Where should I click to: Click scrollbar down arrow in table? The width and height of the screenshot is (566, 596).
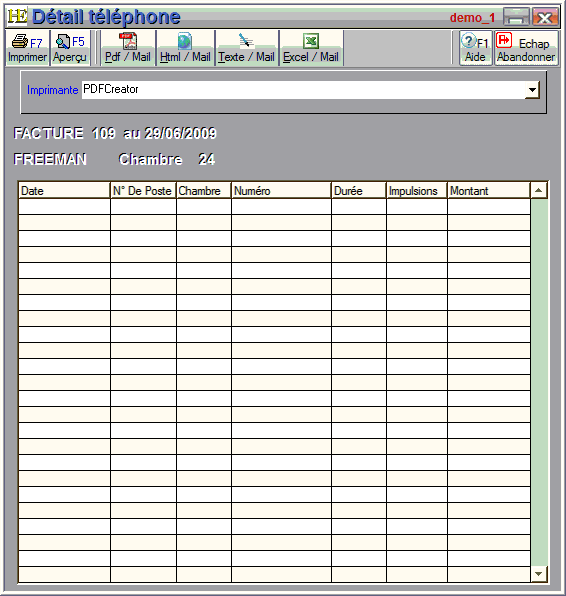click(539, 574)
